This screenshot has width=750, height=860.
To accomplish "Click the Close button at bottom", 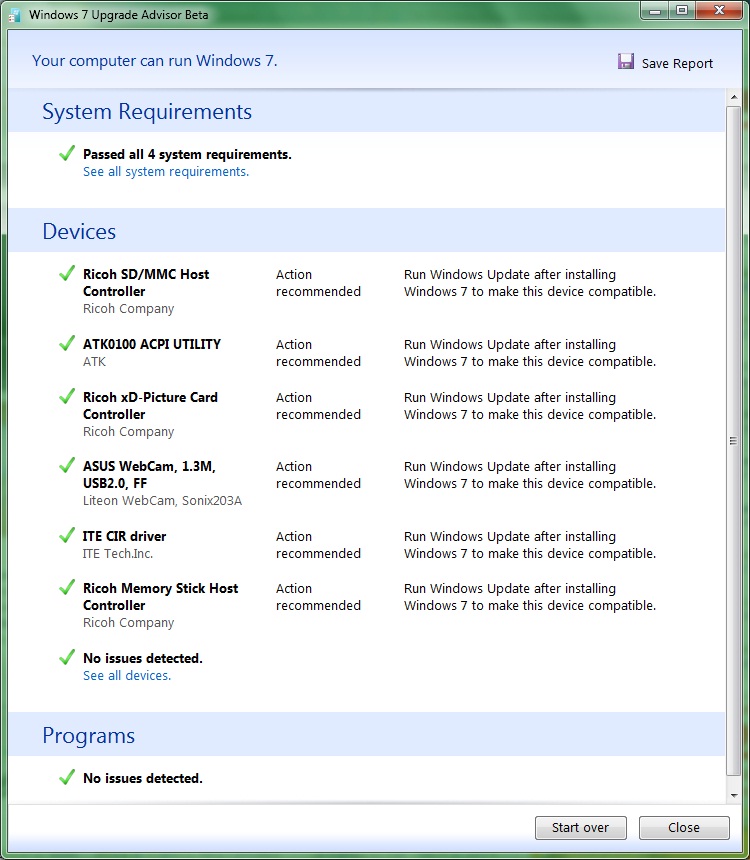I will click(x=684, y=828).
